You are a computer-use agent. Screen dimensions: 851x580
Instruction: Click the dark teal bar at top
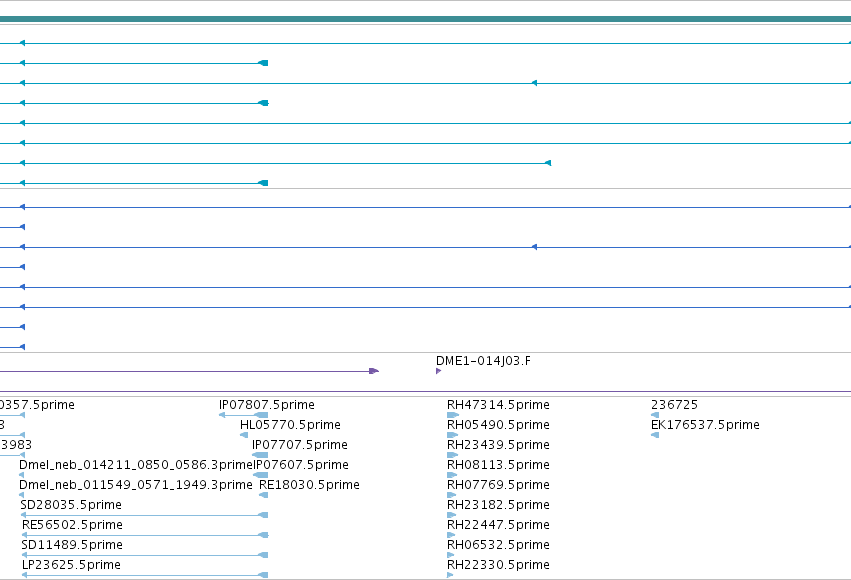[426, 19]
